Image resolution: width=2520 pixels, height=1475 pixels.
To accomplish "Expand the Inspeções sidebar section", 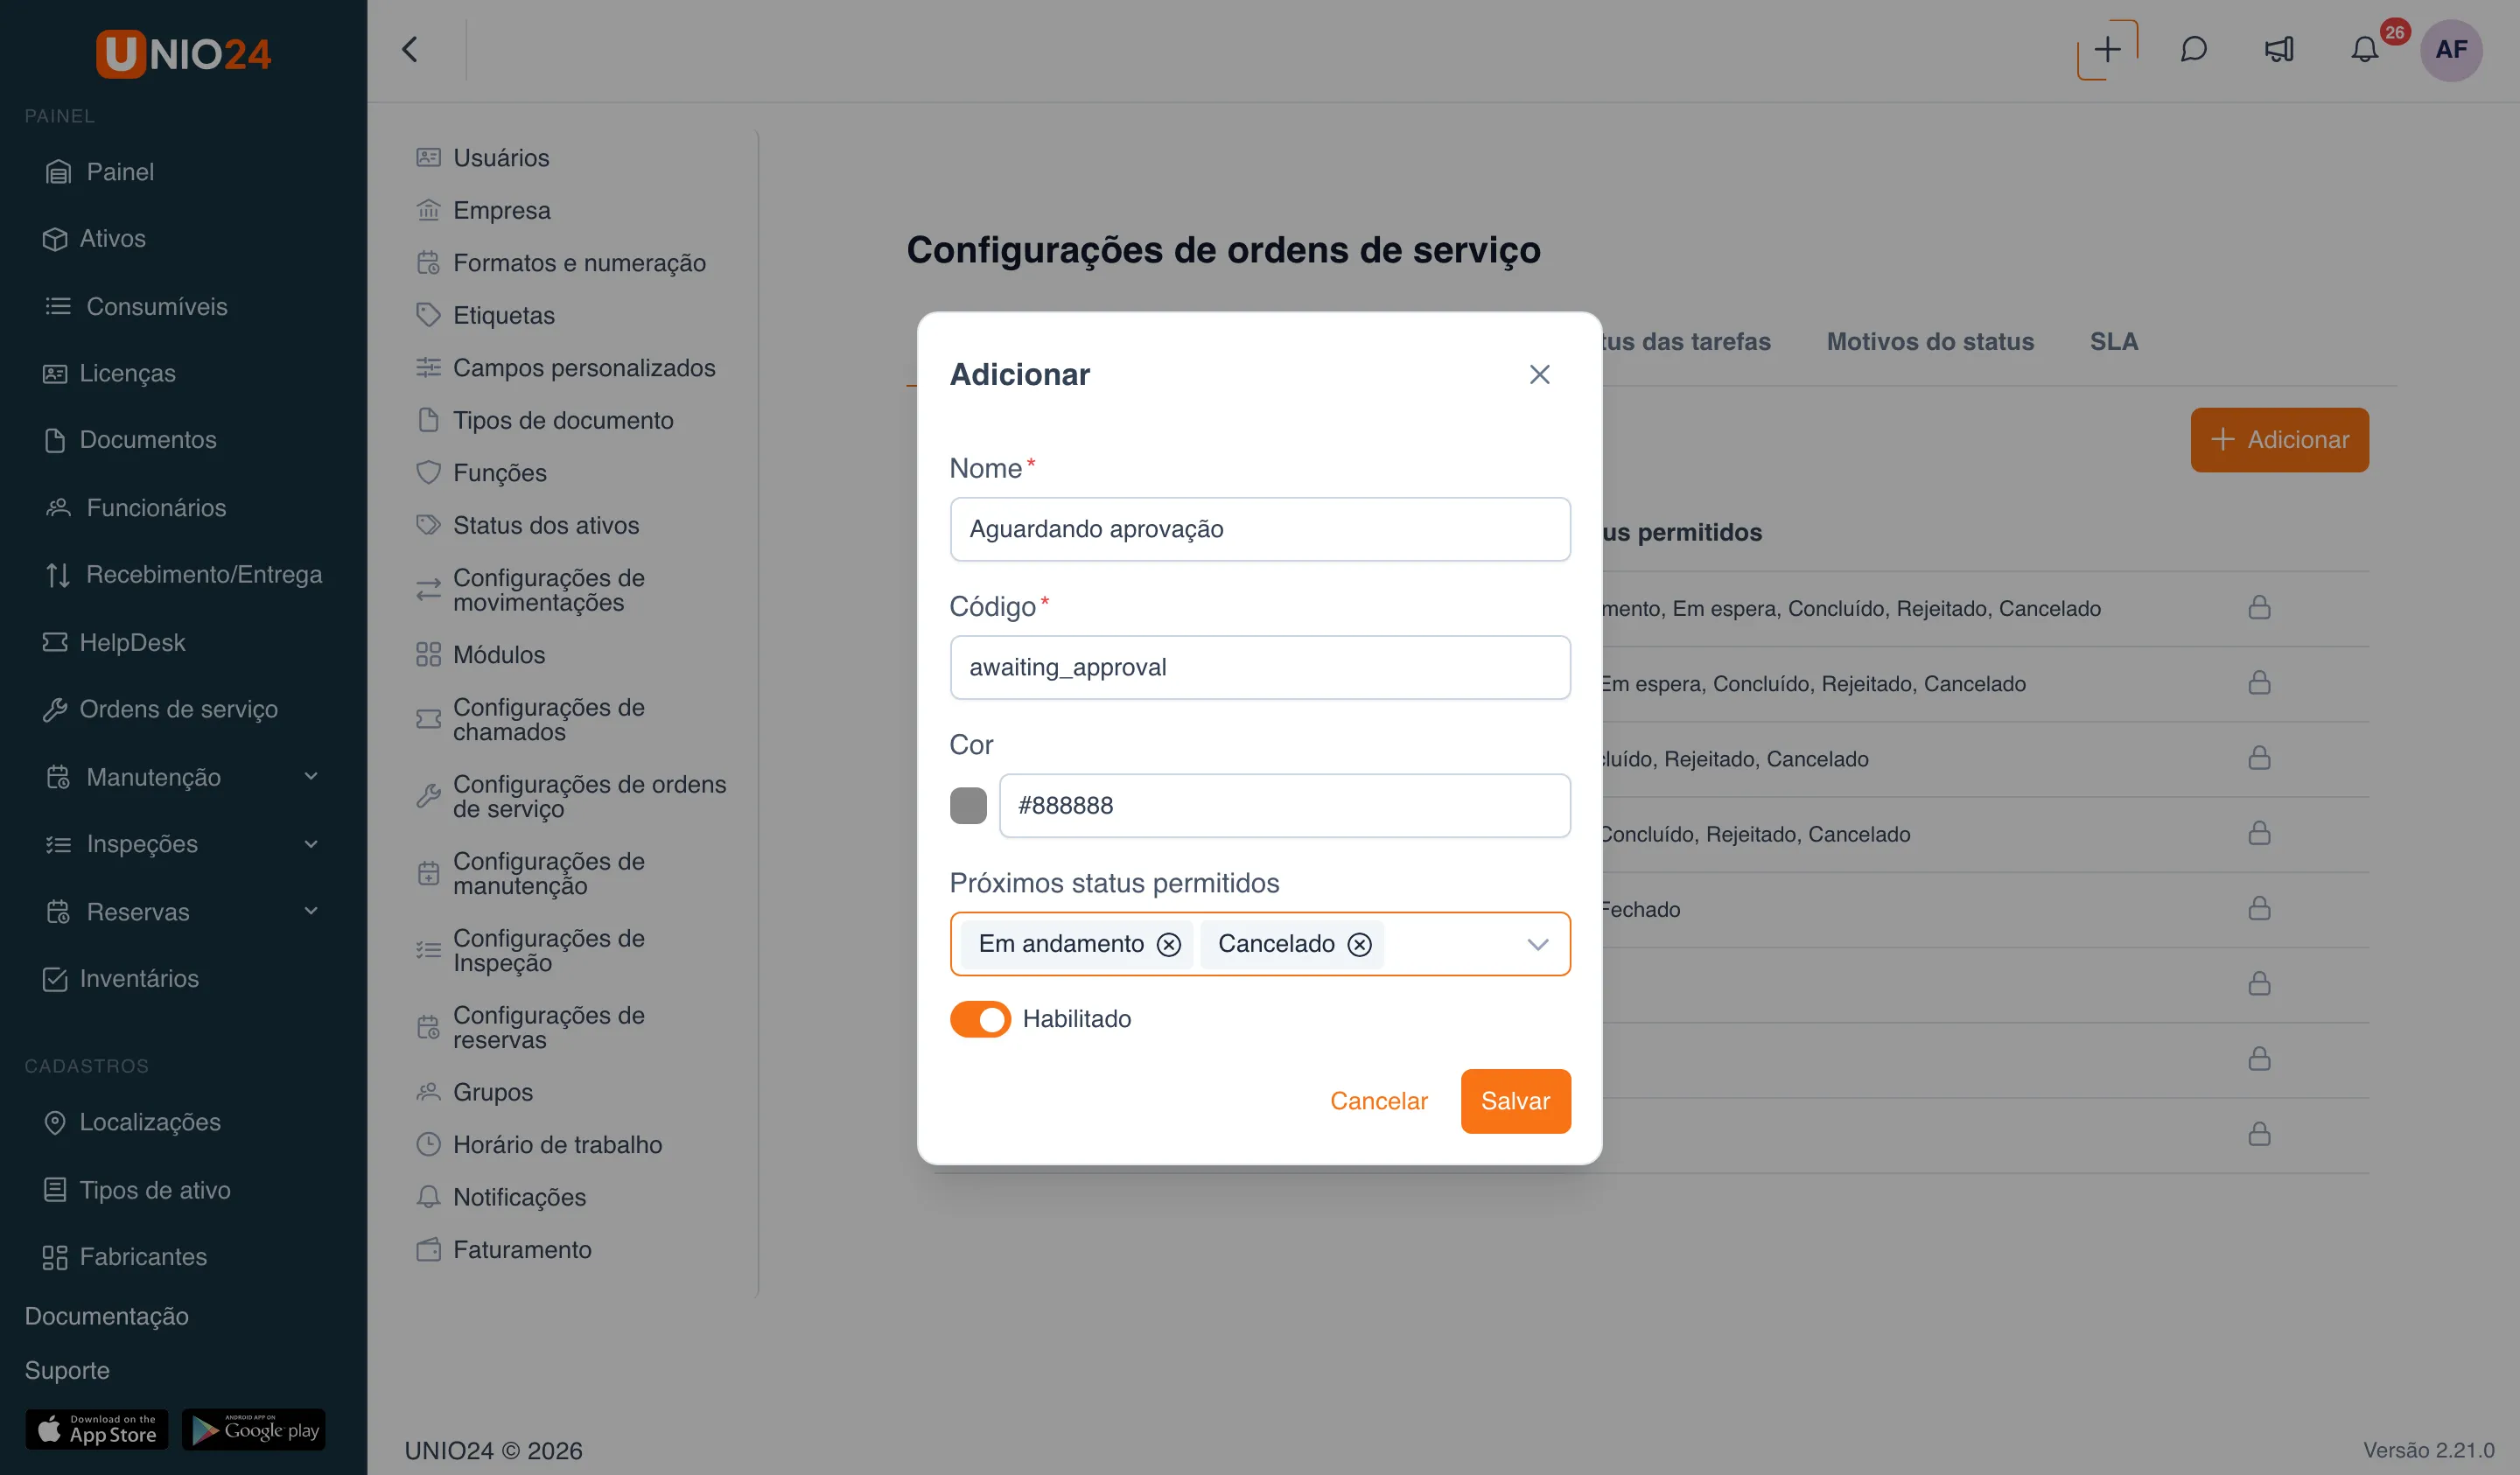I will point(183,844).
